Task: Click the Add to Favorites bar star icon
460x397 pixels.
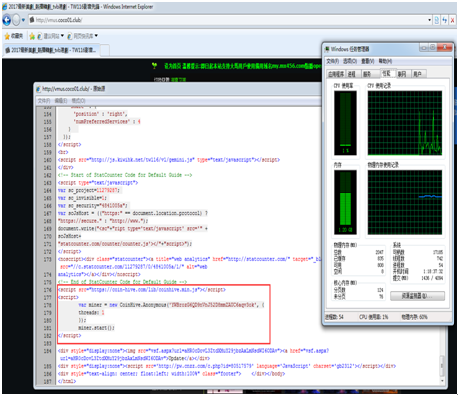Action: 32,36
